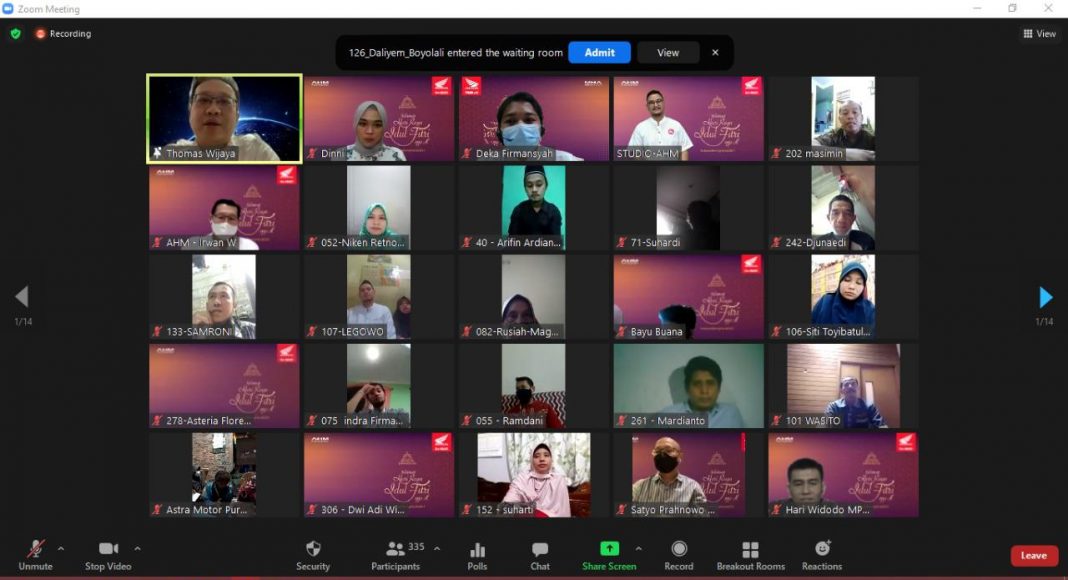Open the Polls icon
This screenshot has width=1068, height=580.
[x=477, y=549]
